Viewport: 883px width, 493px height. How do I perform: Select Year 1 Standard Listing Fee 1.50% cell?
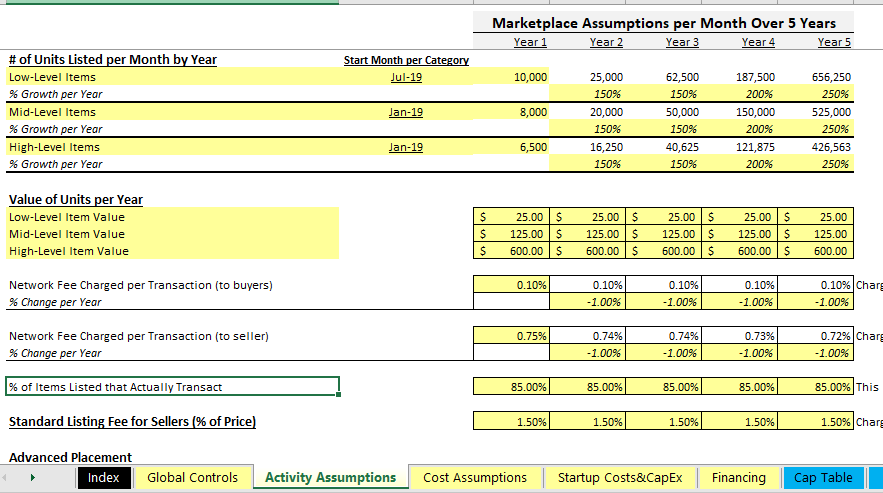click(x=511, y=421)
